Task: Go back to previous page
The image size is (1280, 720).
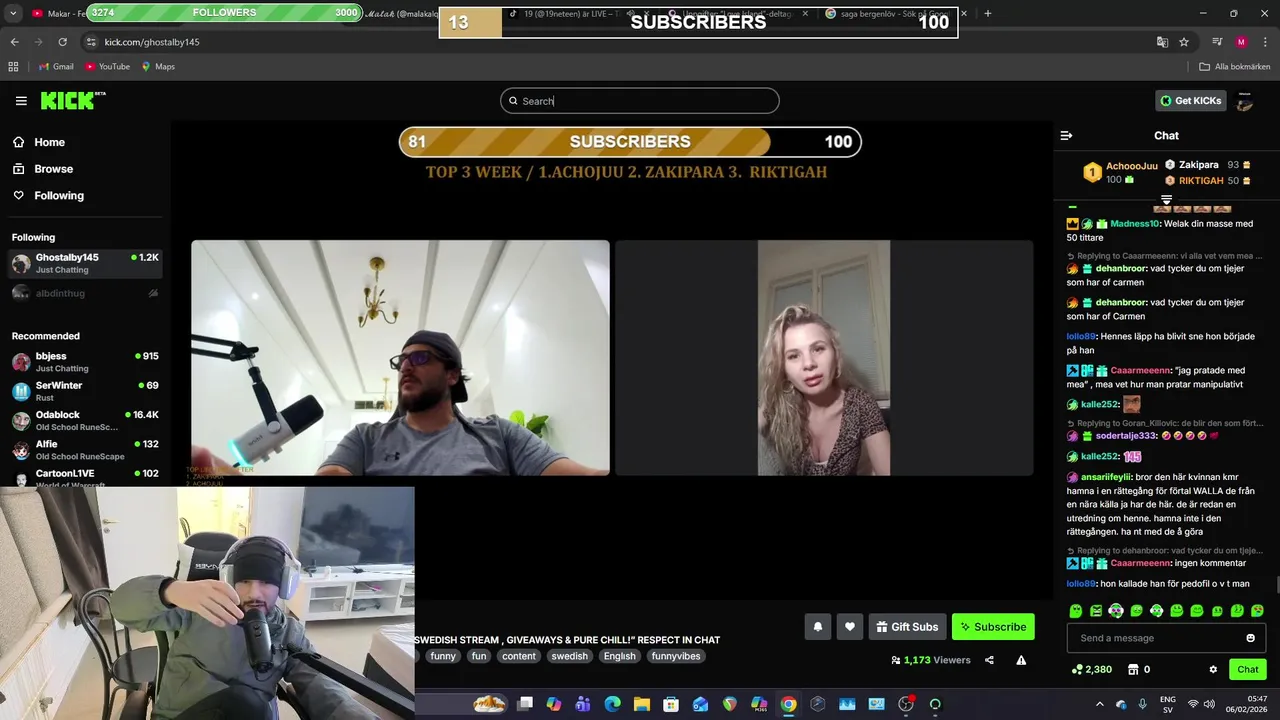Action: [14, 42]
